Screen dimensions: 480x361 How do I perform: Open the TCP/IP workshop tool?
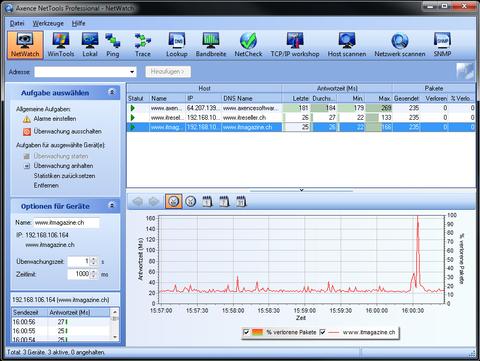click(295, 45)
